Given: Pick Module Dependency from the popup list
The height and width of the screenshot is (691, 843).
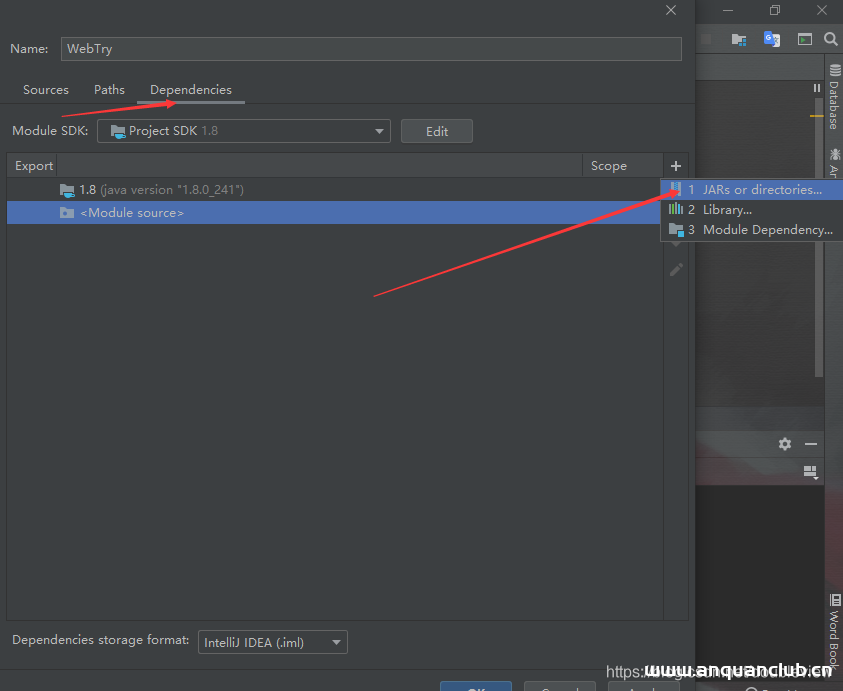Looking at the screenshot, I should [766, 230].
